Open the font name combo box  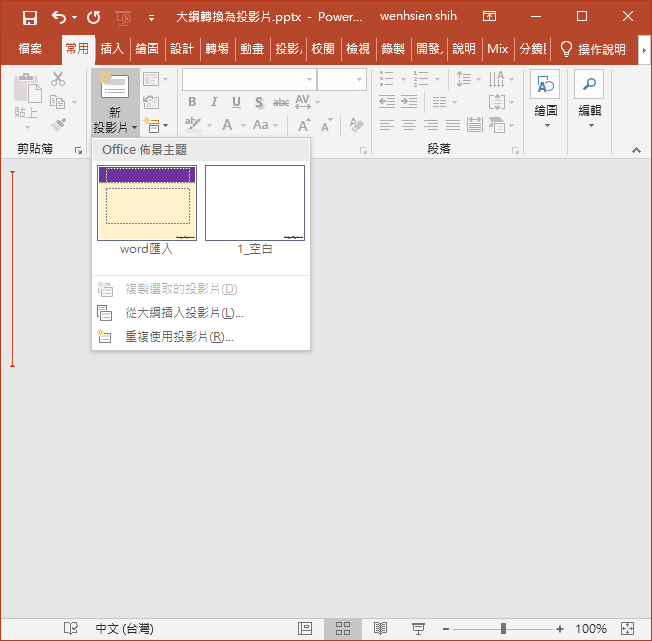tap(249, 79)
